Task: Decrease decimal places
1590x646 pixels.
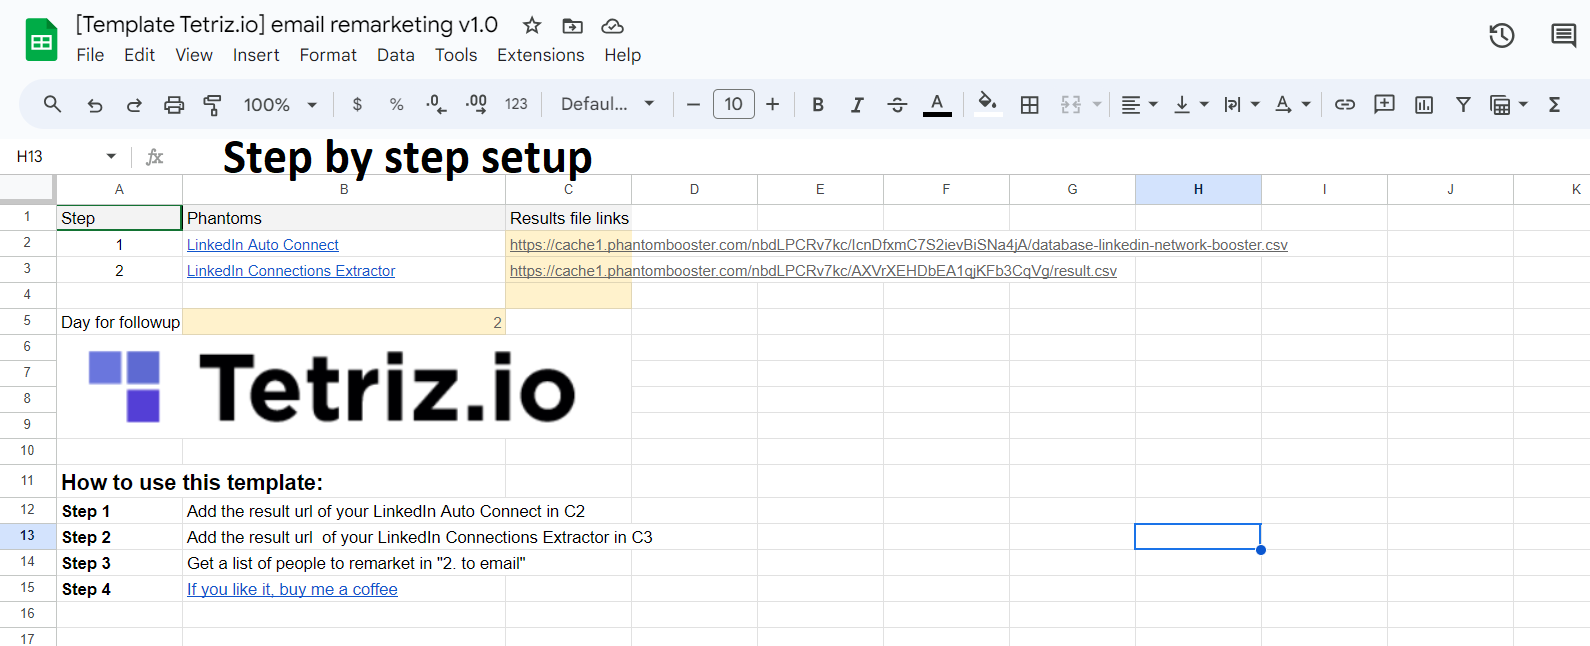Action: coord(436,104)
